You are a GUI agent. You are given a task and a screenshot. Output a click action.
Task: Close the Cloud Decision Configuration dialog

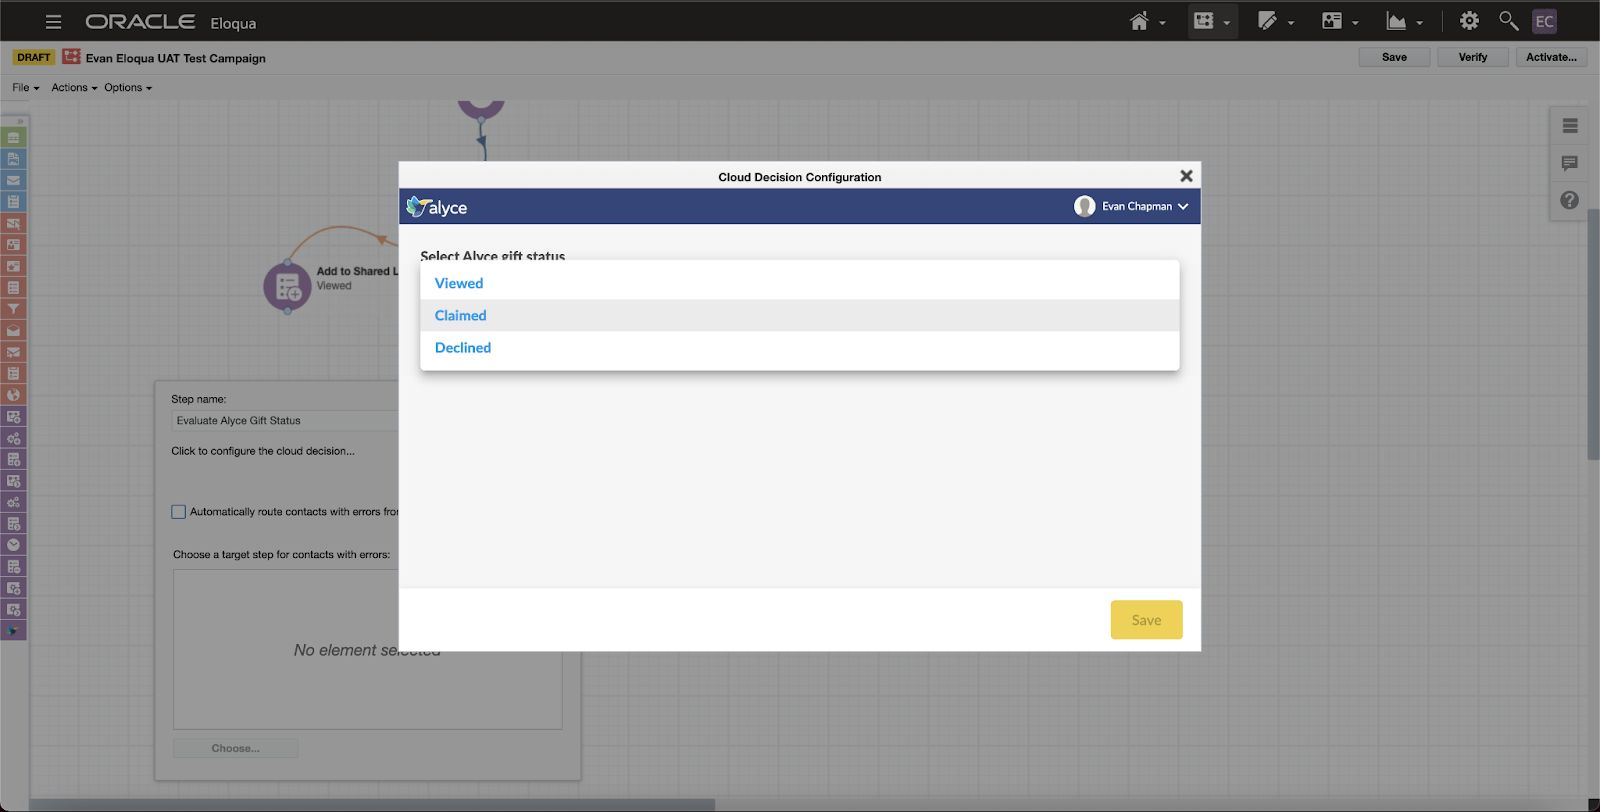1187,176
